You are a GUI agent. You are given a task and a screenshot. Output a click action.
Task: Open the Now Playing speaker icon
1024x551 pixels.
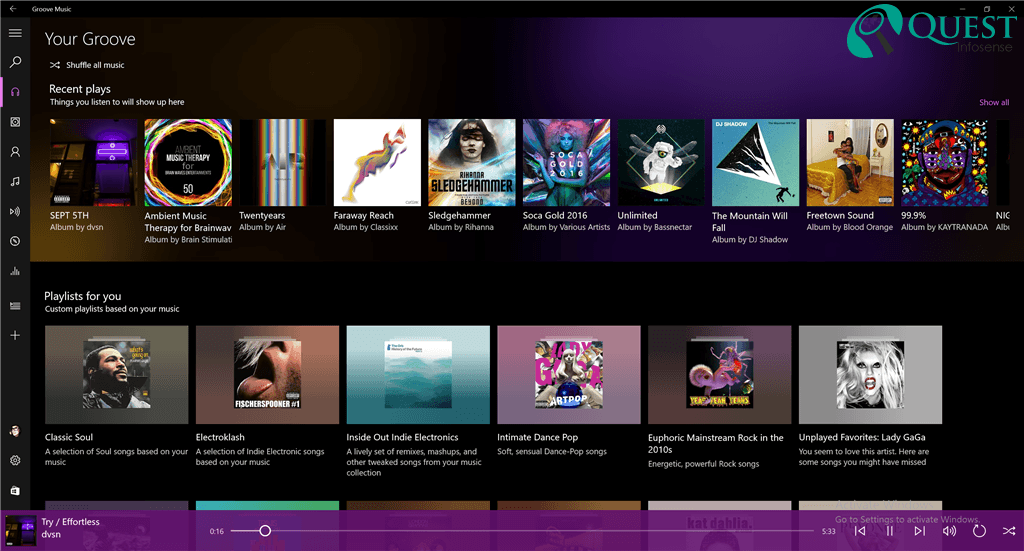coord(15,211)
